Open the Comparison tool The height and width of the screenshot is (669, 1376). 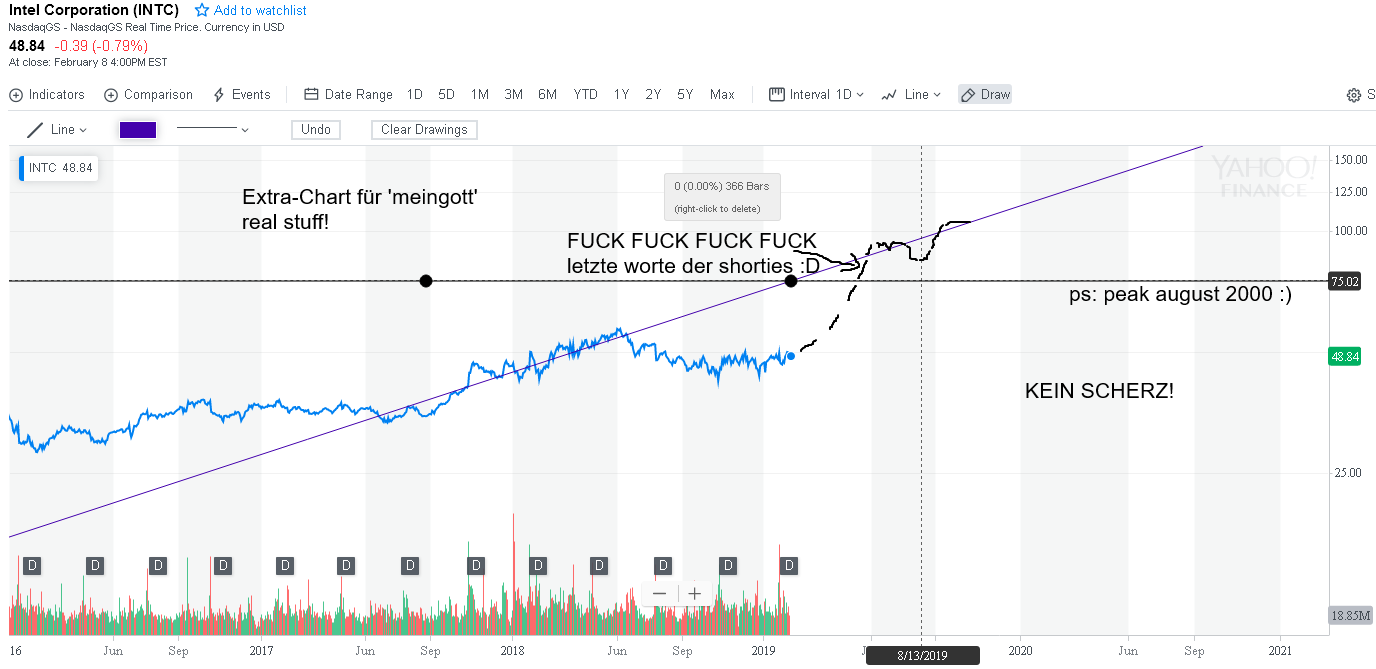[147, 94]
